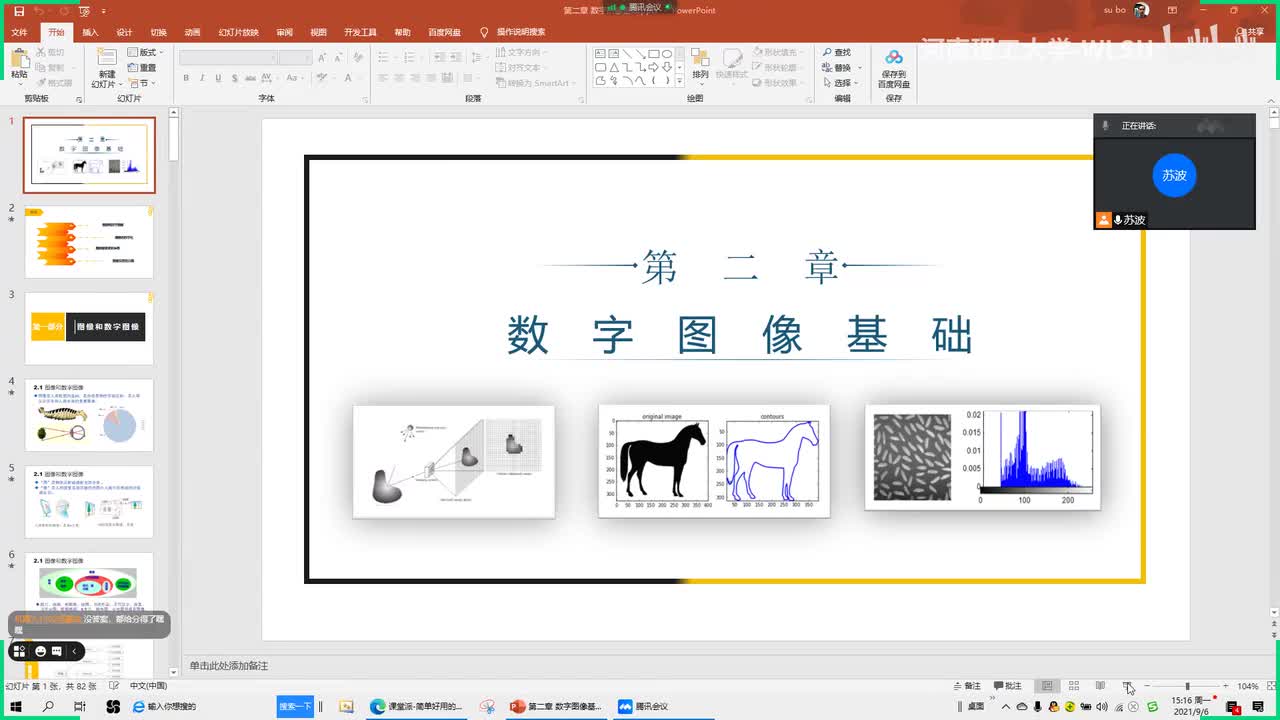
Task: Open Tencent Meeting (腾讯会议) taskbar item
Action: pos(644,706)
